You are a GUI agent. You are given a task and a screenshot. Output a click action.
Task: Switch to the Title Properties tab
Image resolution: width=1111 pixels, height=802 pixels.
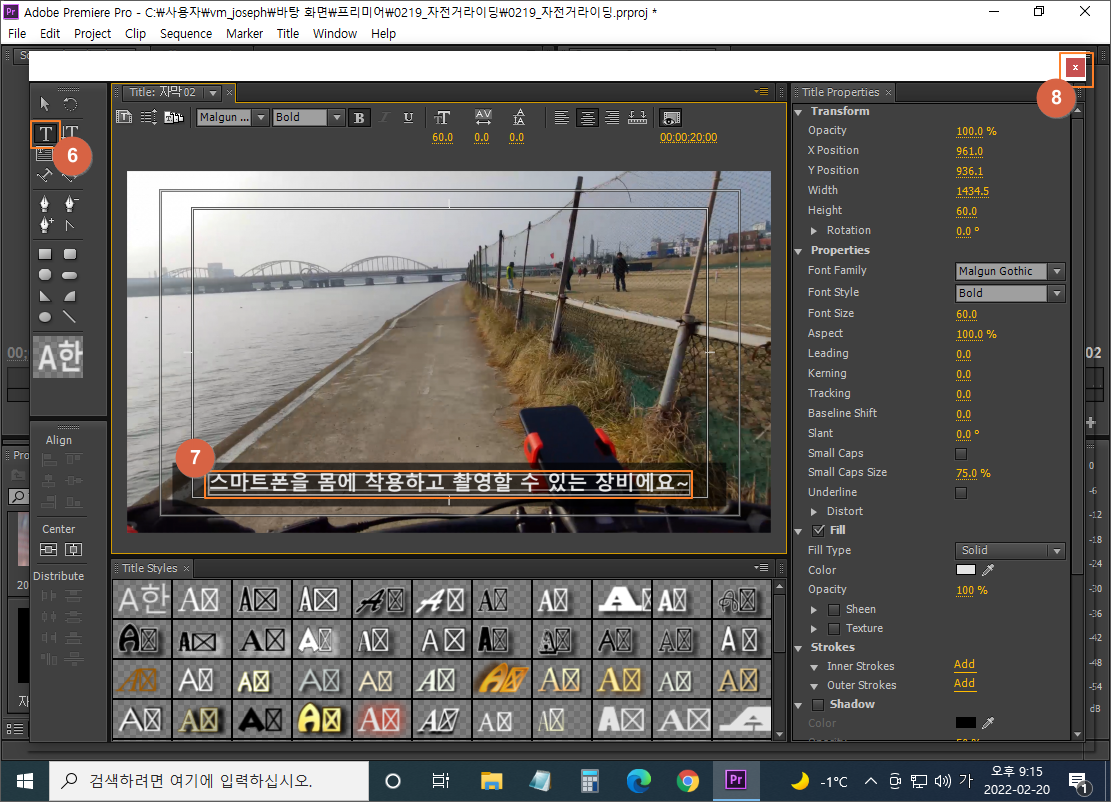(840, 92)
